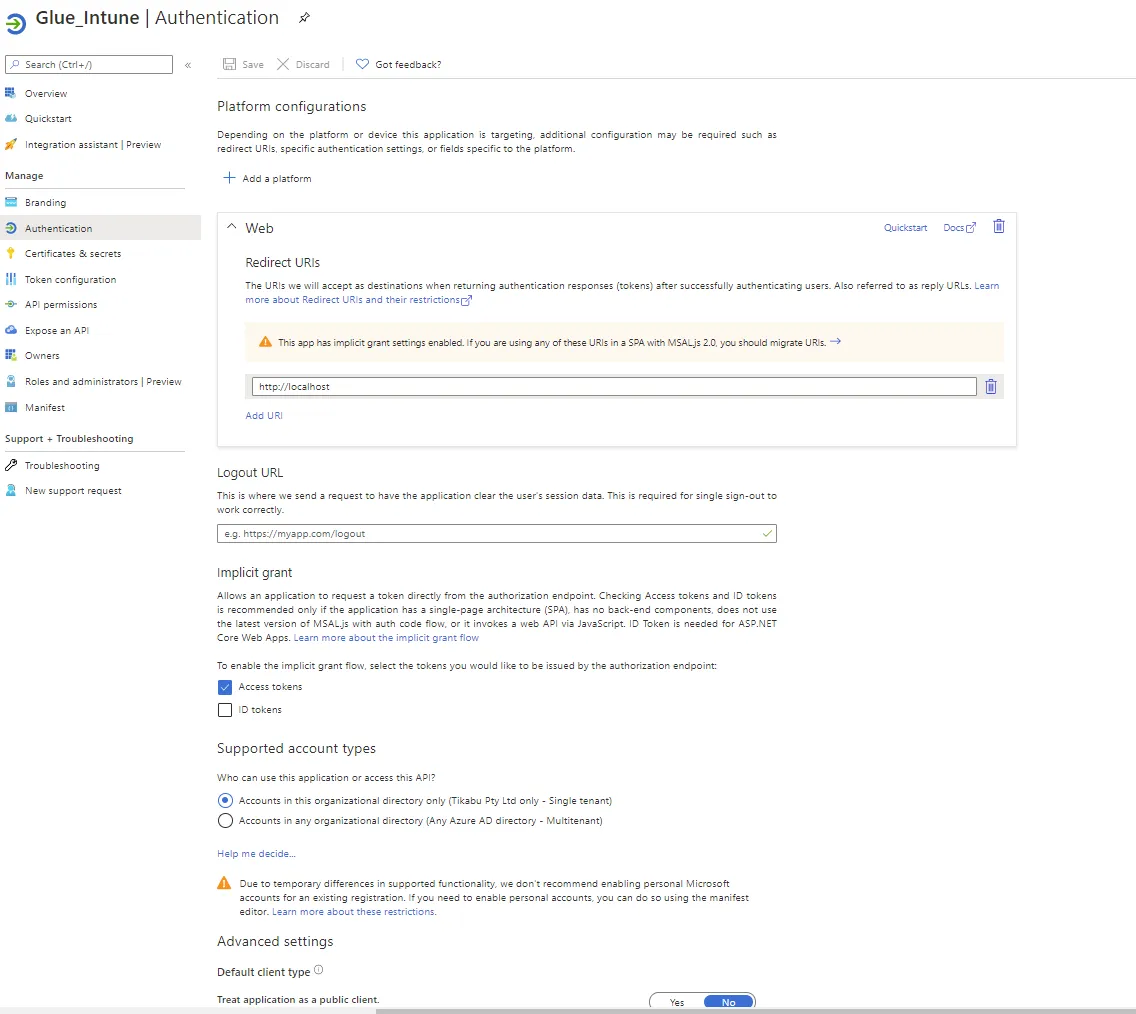Click the Save button
Screen dimensions: 1136x1014
242,64
